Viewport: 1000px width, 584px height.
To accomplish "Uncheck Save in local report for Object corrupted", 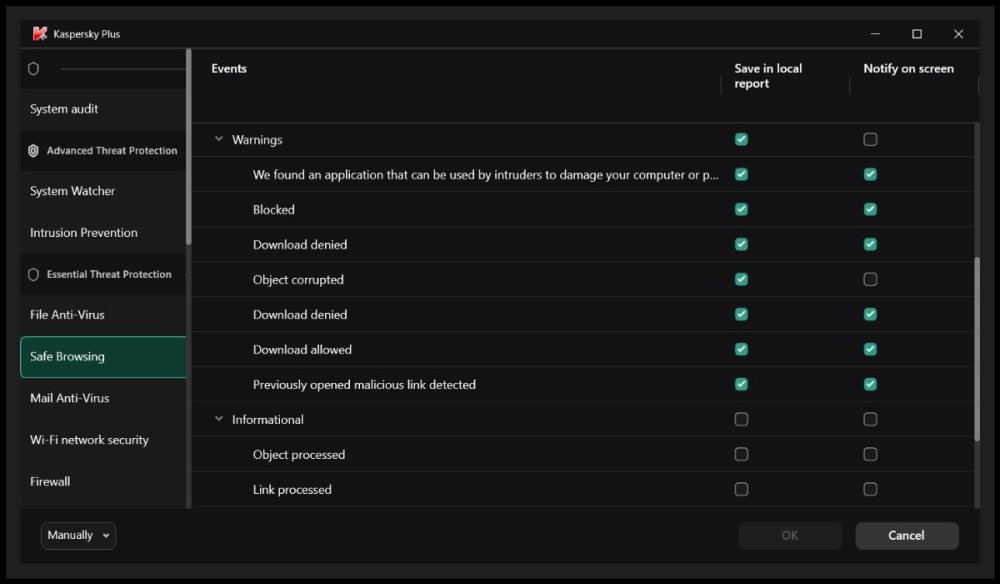I will pos(741,279).
